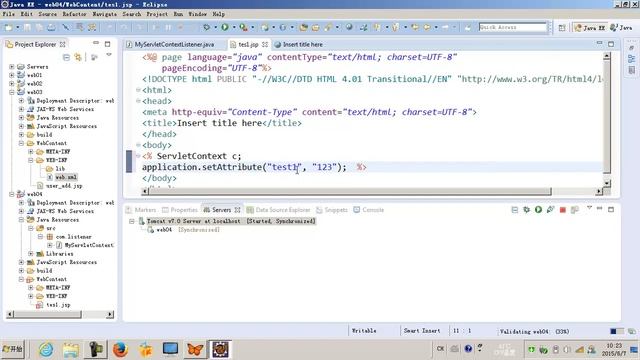640x360 pixels.
Task: Open the Markers view tab
Action: point(141,210)
